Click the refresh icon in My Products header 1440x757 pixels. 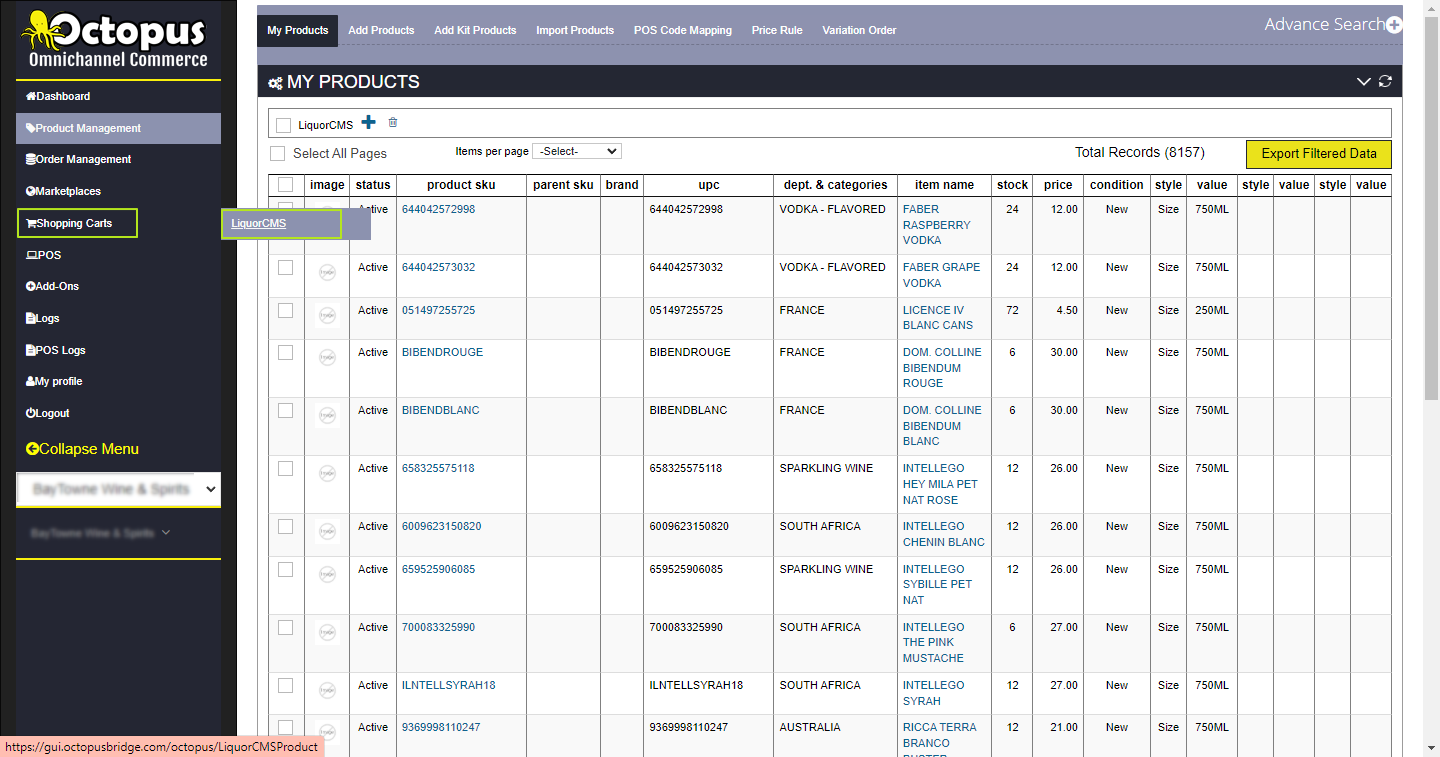pos(1385,82)
